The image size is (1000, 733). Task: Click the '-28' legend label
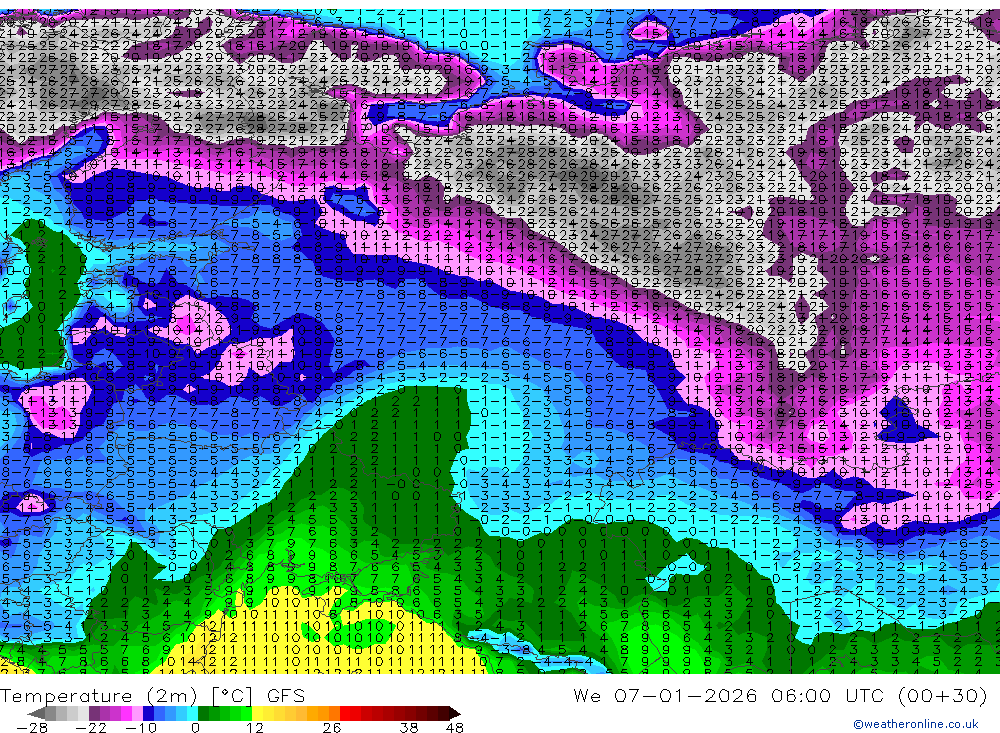32,728
